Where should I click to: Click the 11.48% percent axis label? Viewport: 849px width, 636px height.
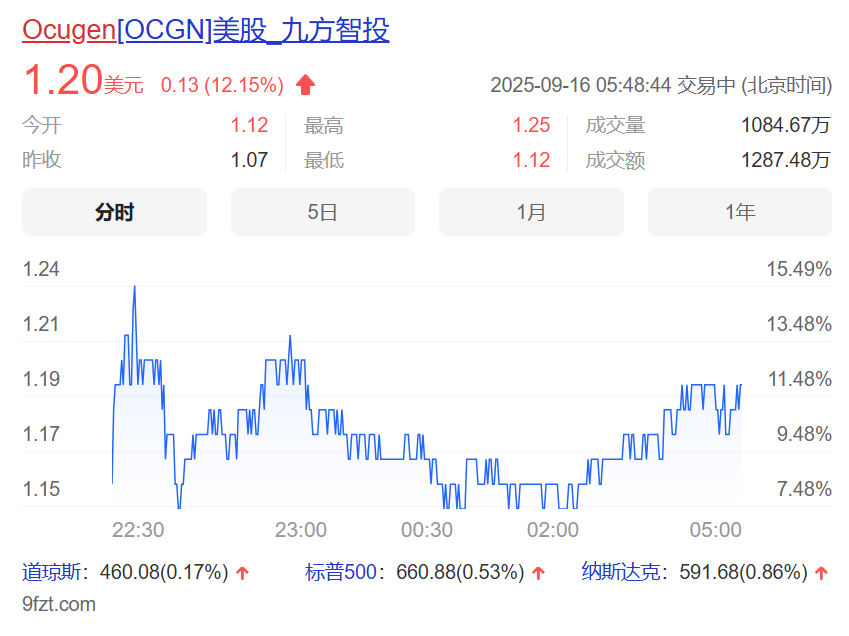click(800, 379)
